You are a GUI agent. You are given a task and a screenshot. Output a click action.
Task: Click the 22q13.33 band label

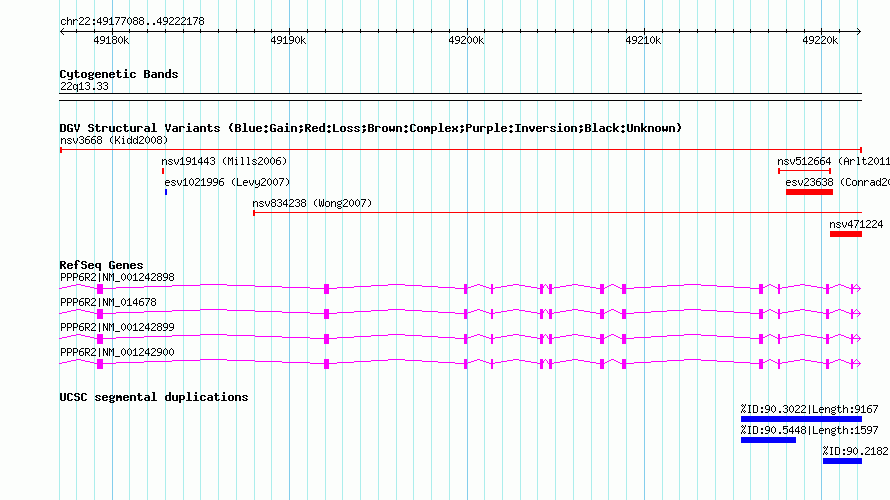(x=84, y=86)
